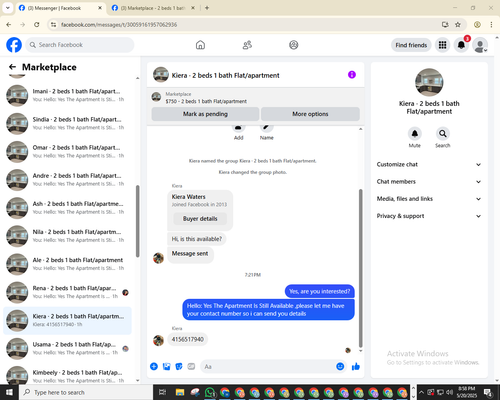
Task: Choose a sticker using the sticker icon
Action: (x=179, y=367)
